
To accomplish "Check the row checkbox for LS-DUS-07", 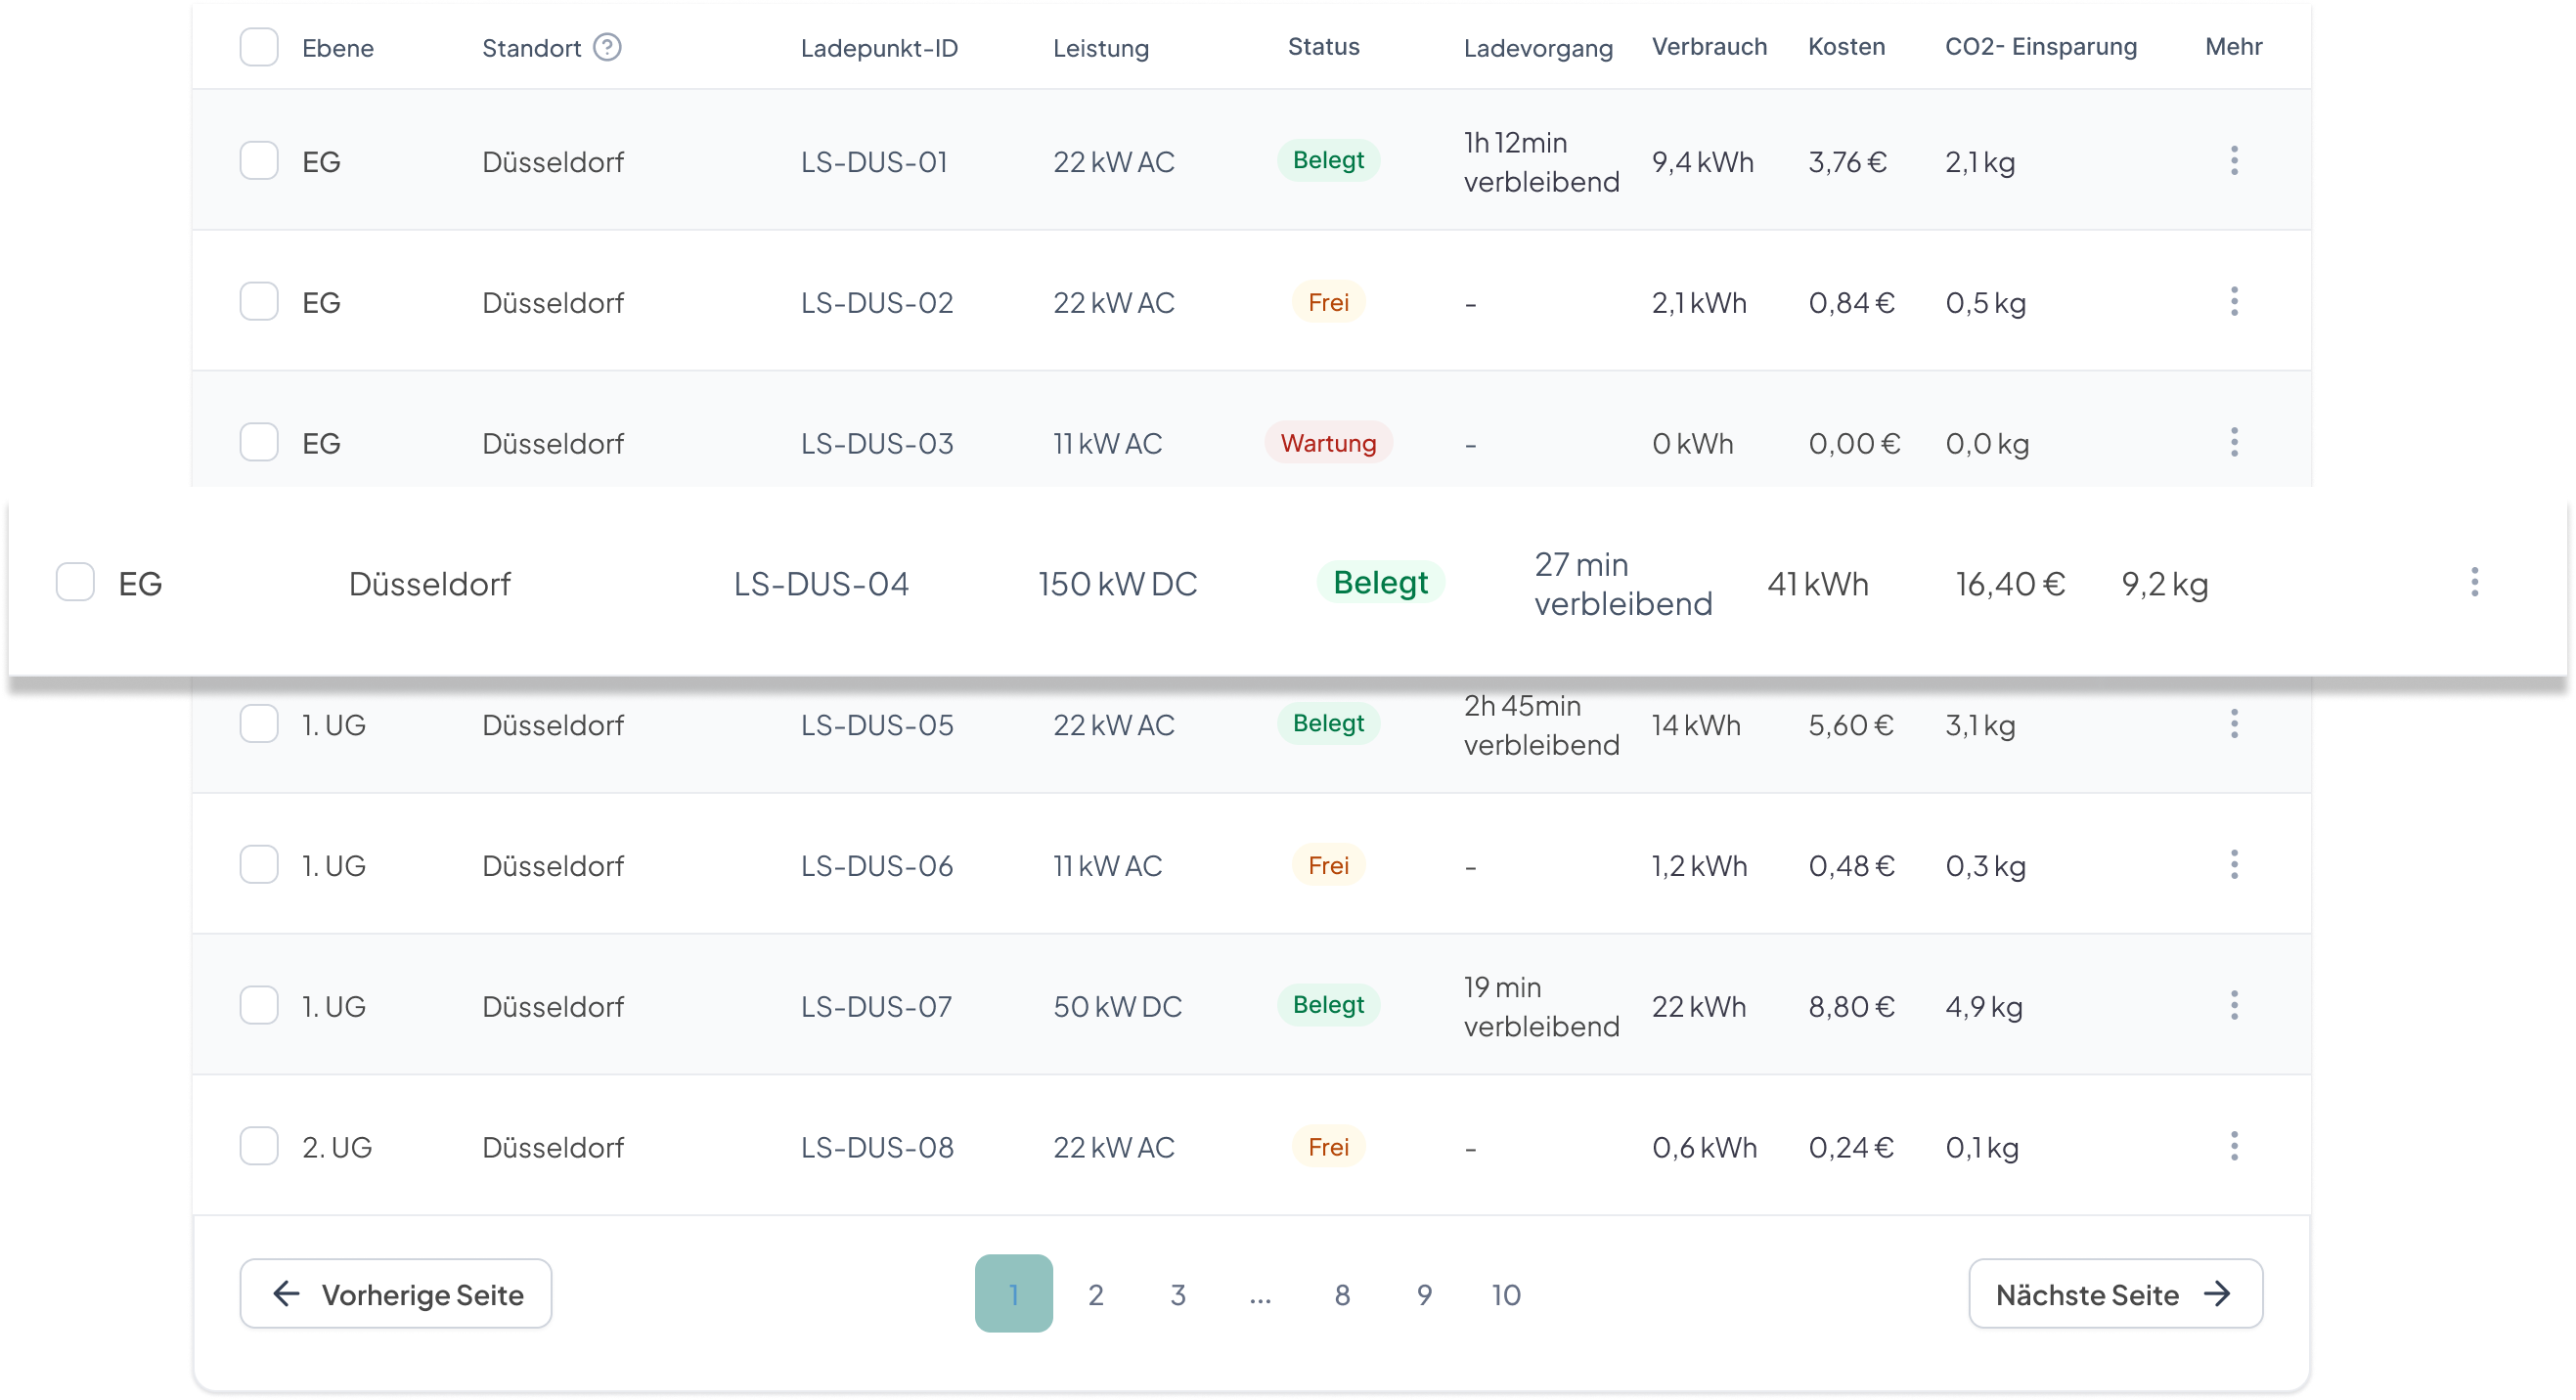I will point(259,1005).
